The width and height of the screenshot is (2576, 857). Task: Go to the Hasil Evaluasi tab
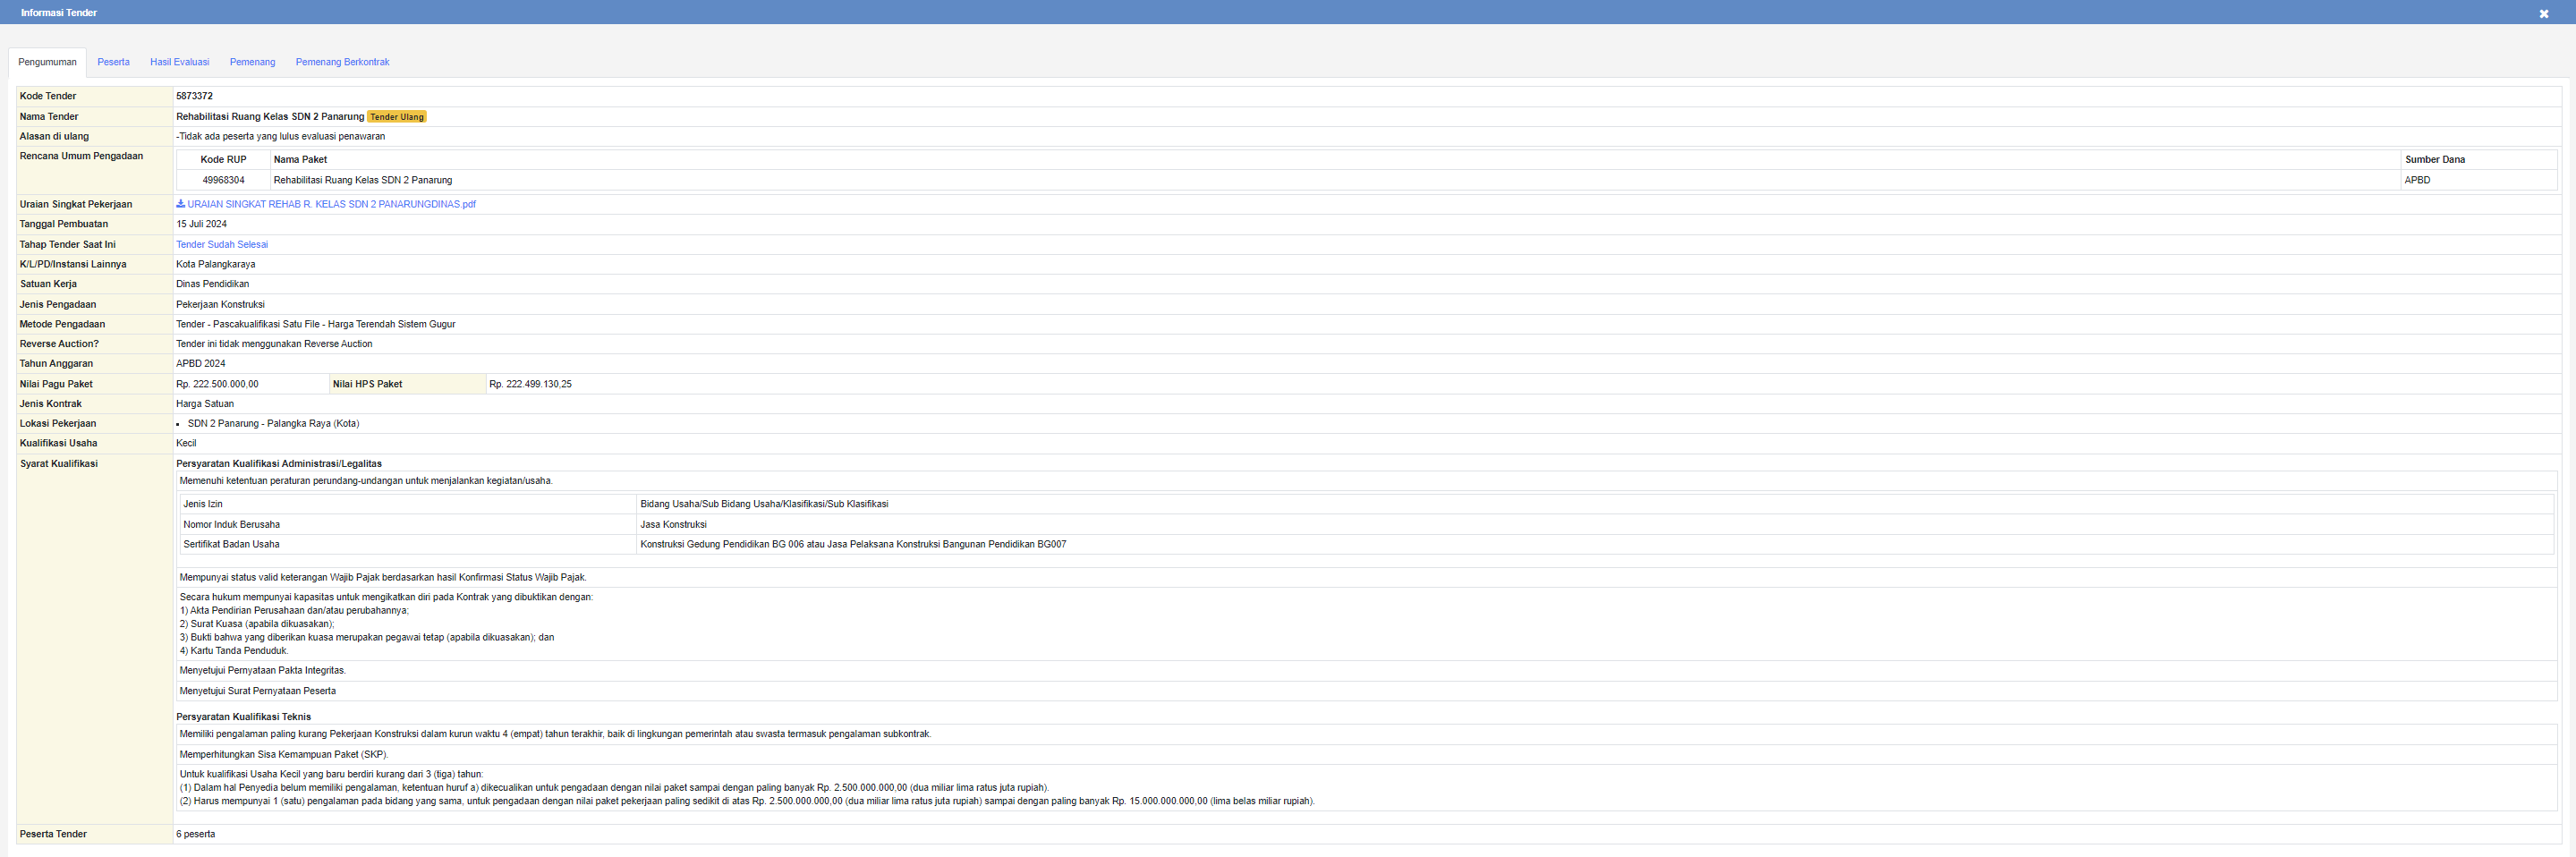(x=179, y=62)
